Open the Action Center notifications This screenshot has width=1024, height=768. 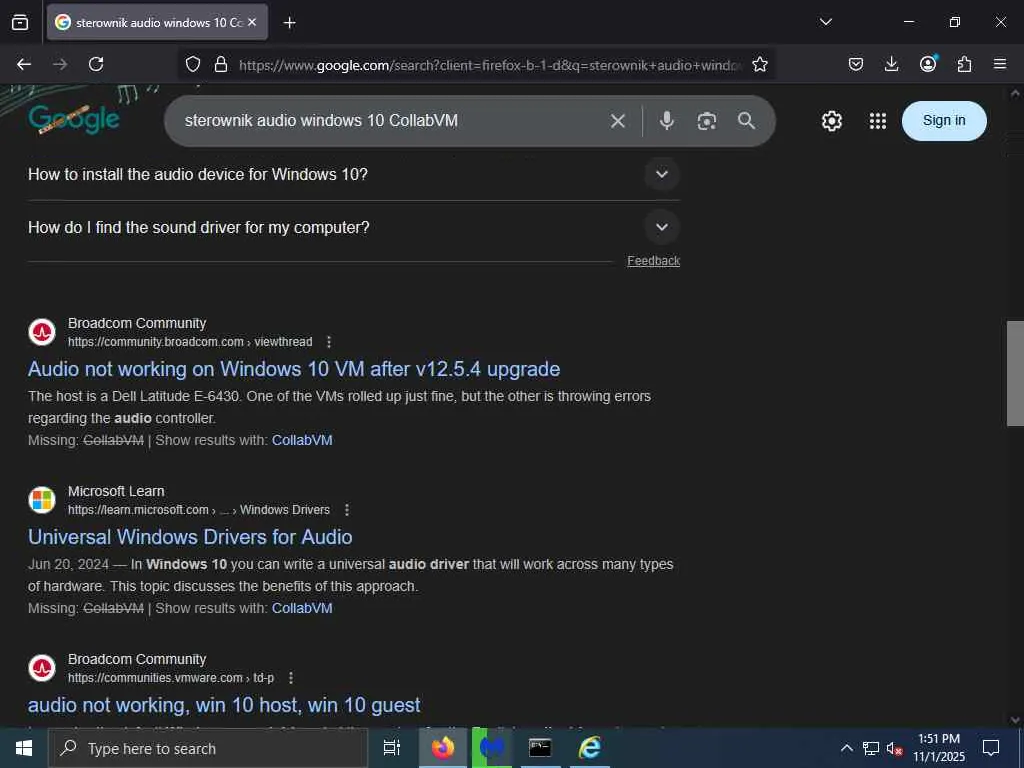(991, 748)
